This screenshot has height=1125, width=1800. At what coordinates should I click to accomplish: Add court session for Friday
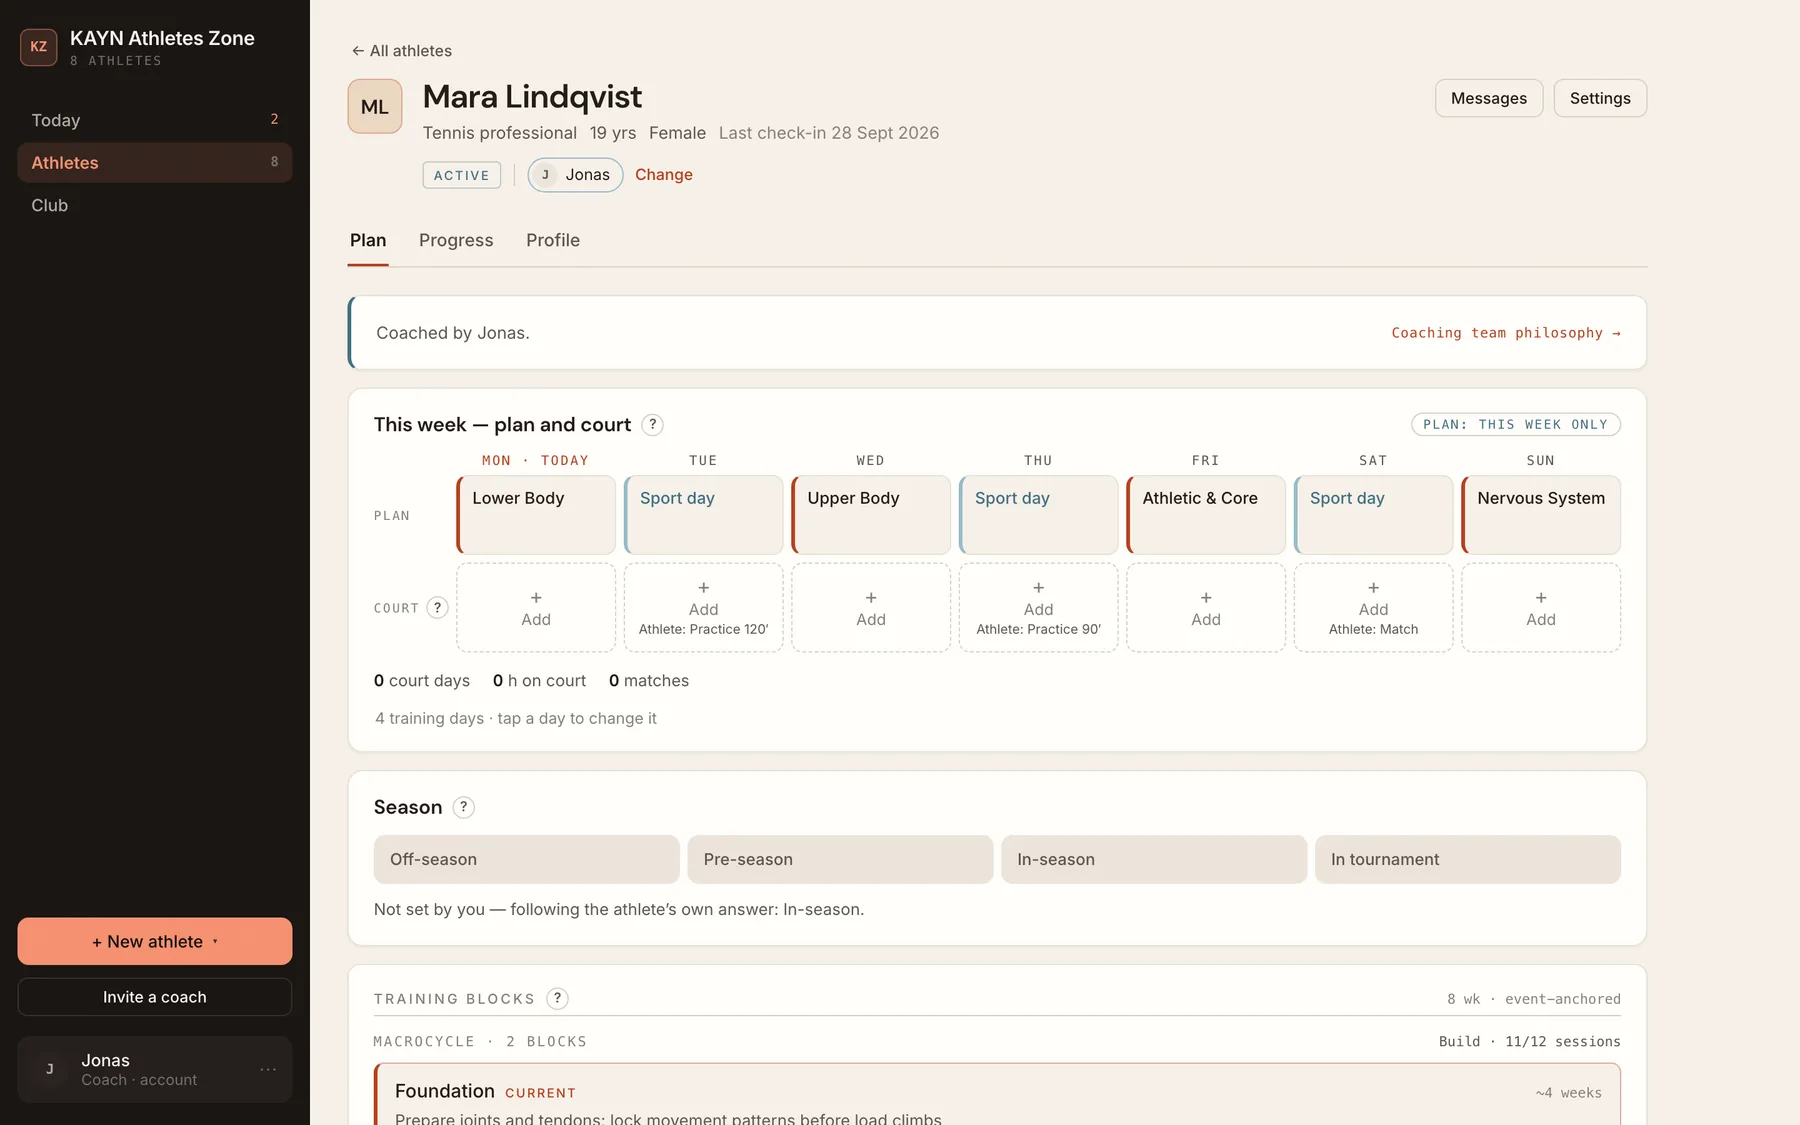(x=1206, y=608)
